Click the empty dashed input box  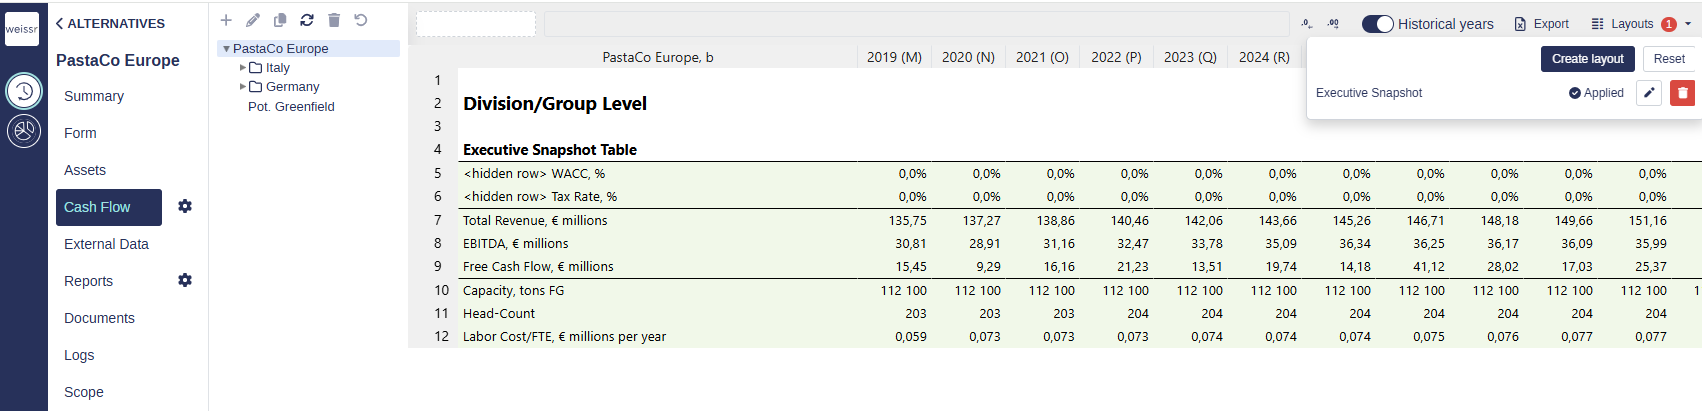[476, 24]
